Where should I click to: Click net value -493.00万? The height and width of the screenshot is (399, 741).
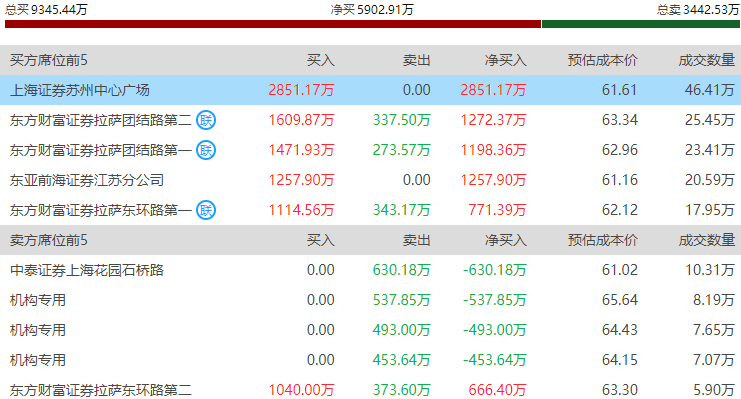pyautogui.click(x=494, y=330)
